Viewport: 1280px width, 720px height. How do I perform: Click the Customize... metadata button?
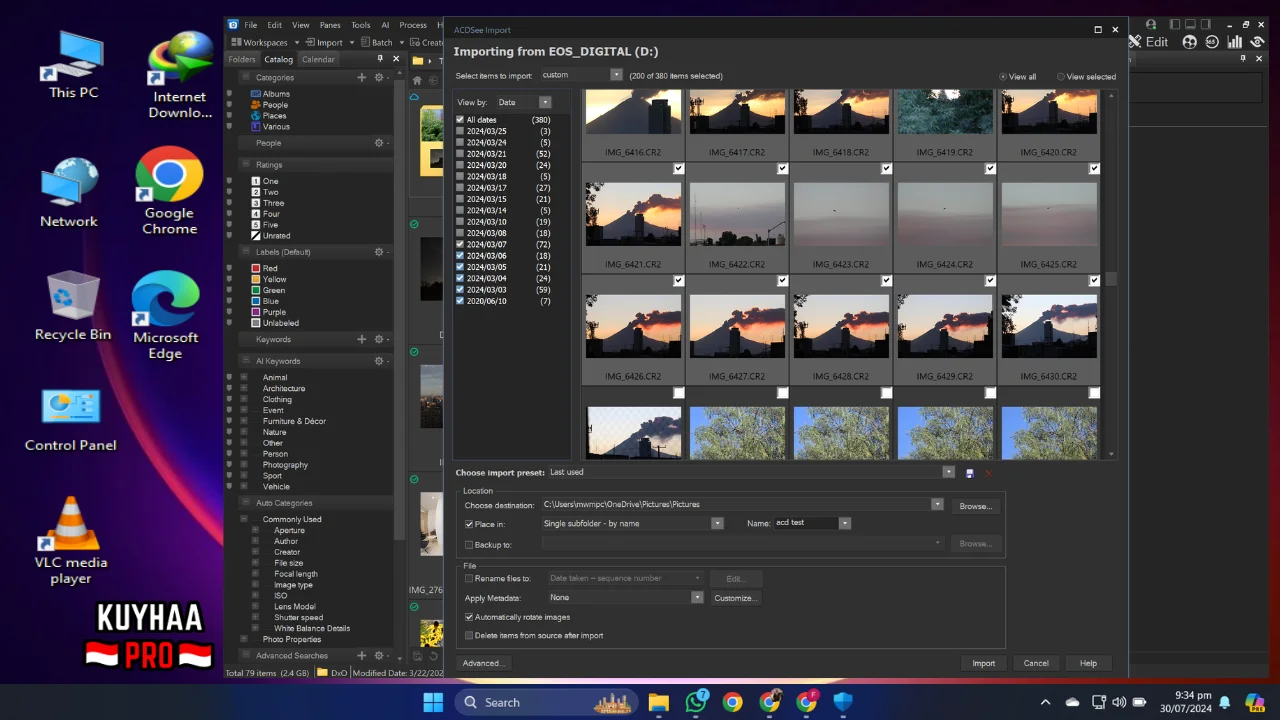pos(735,598)
